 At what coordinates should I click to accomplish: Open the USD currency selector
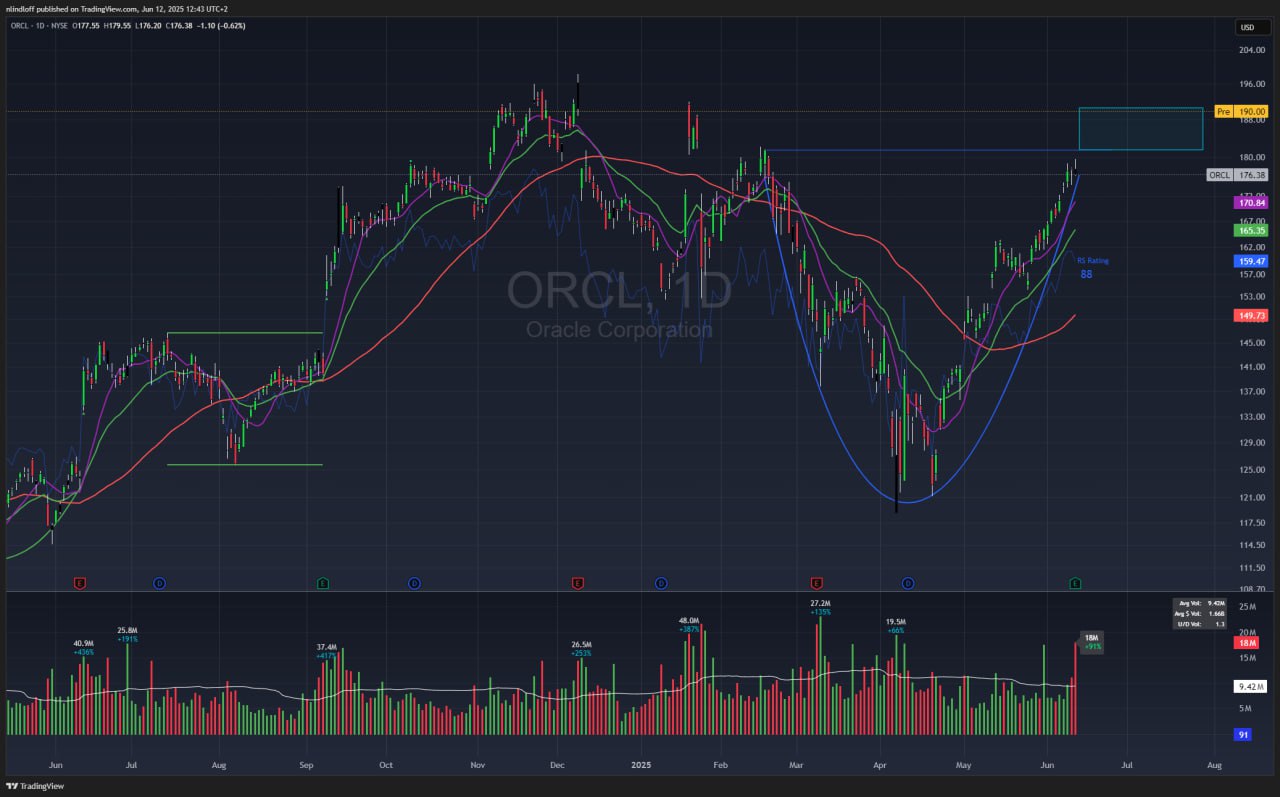click(x=1248, y=27)
